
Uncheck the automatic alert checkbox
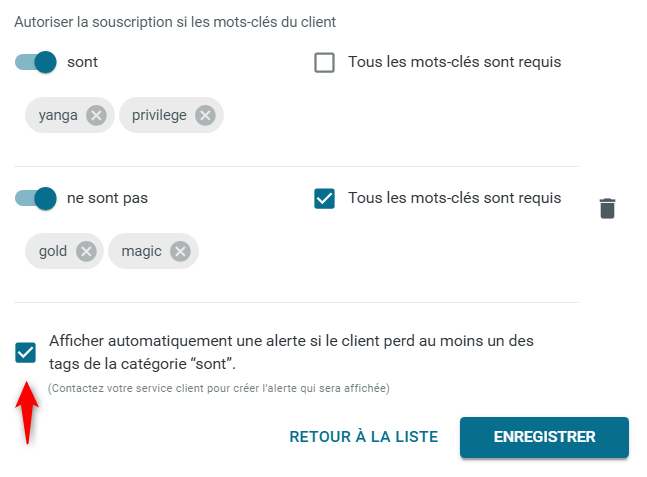coord(26,352)
